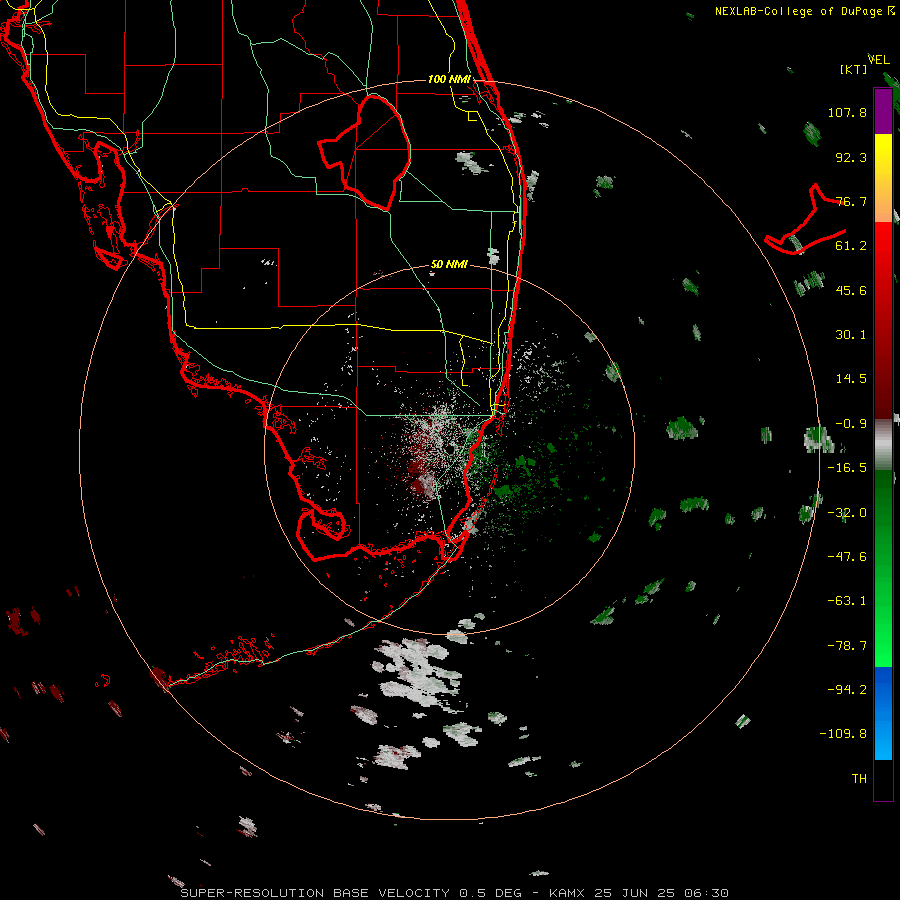
Task: Click the KAMX station identifier in the caption
Action: click(567, 893)
